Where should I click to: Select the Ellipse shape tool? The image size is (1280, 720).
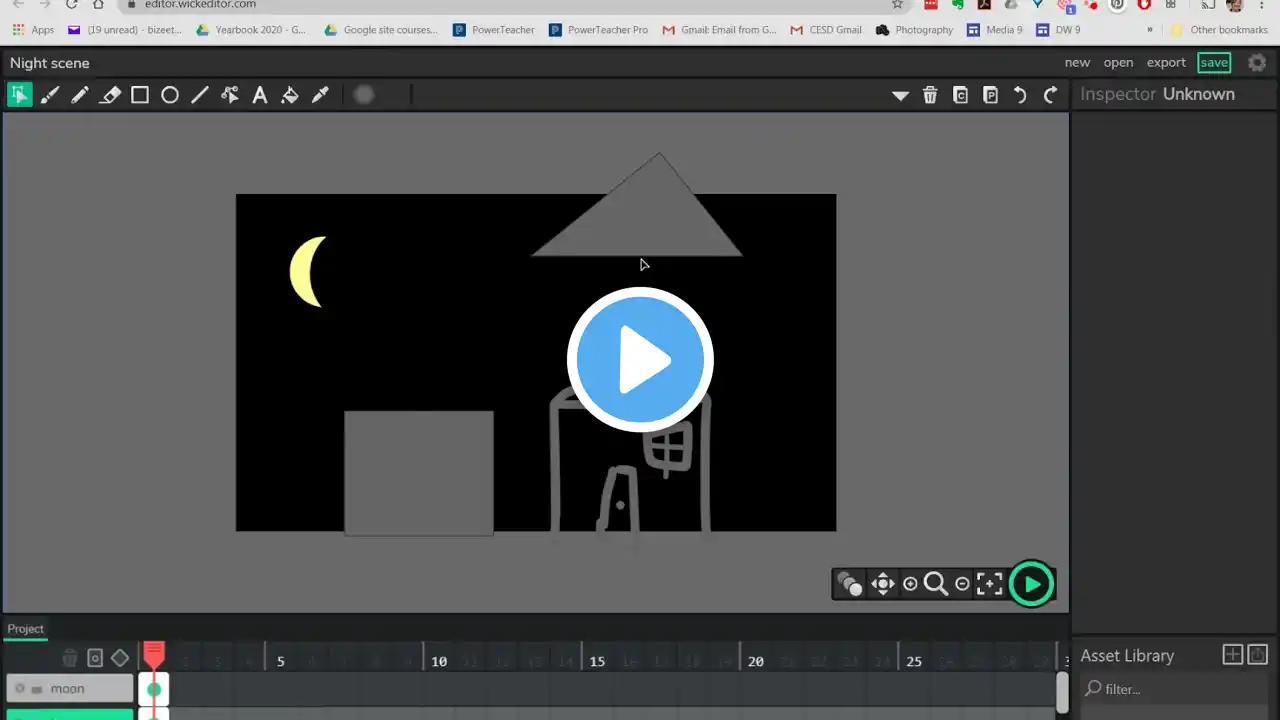pyautogui.click(x=170, y=95)
